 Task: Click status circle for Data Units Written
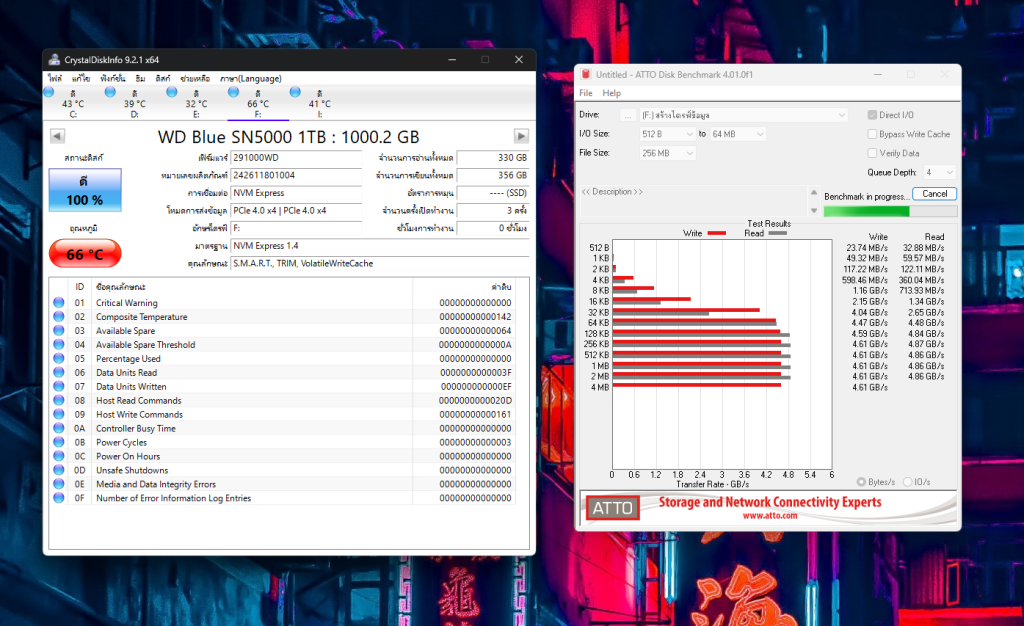tap(59, 386)
